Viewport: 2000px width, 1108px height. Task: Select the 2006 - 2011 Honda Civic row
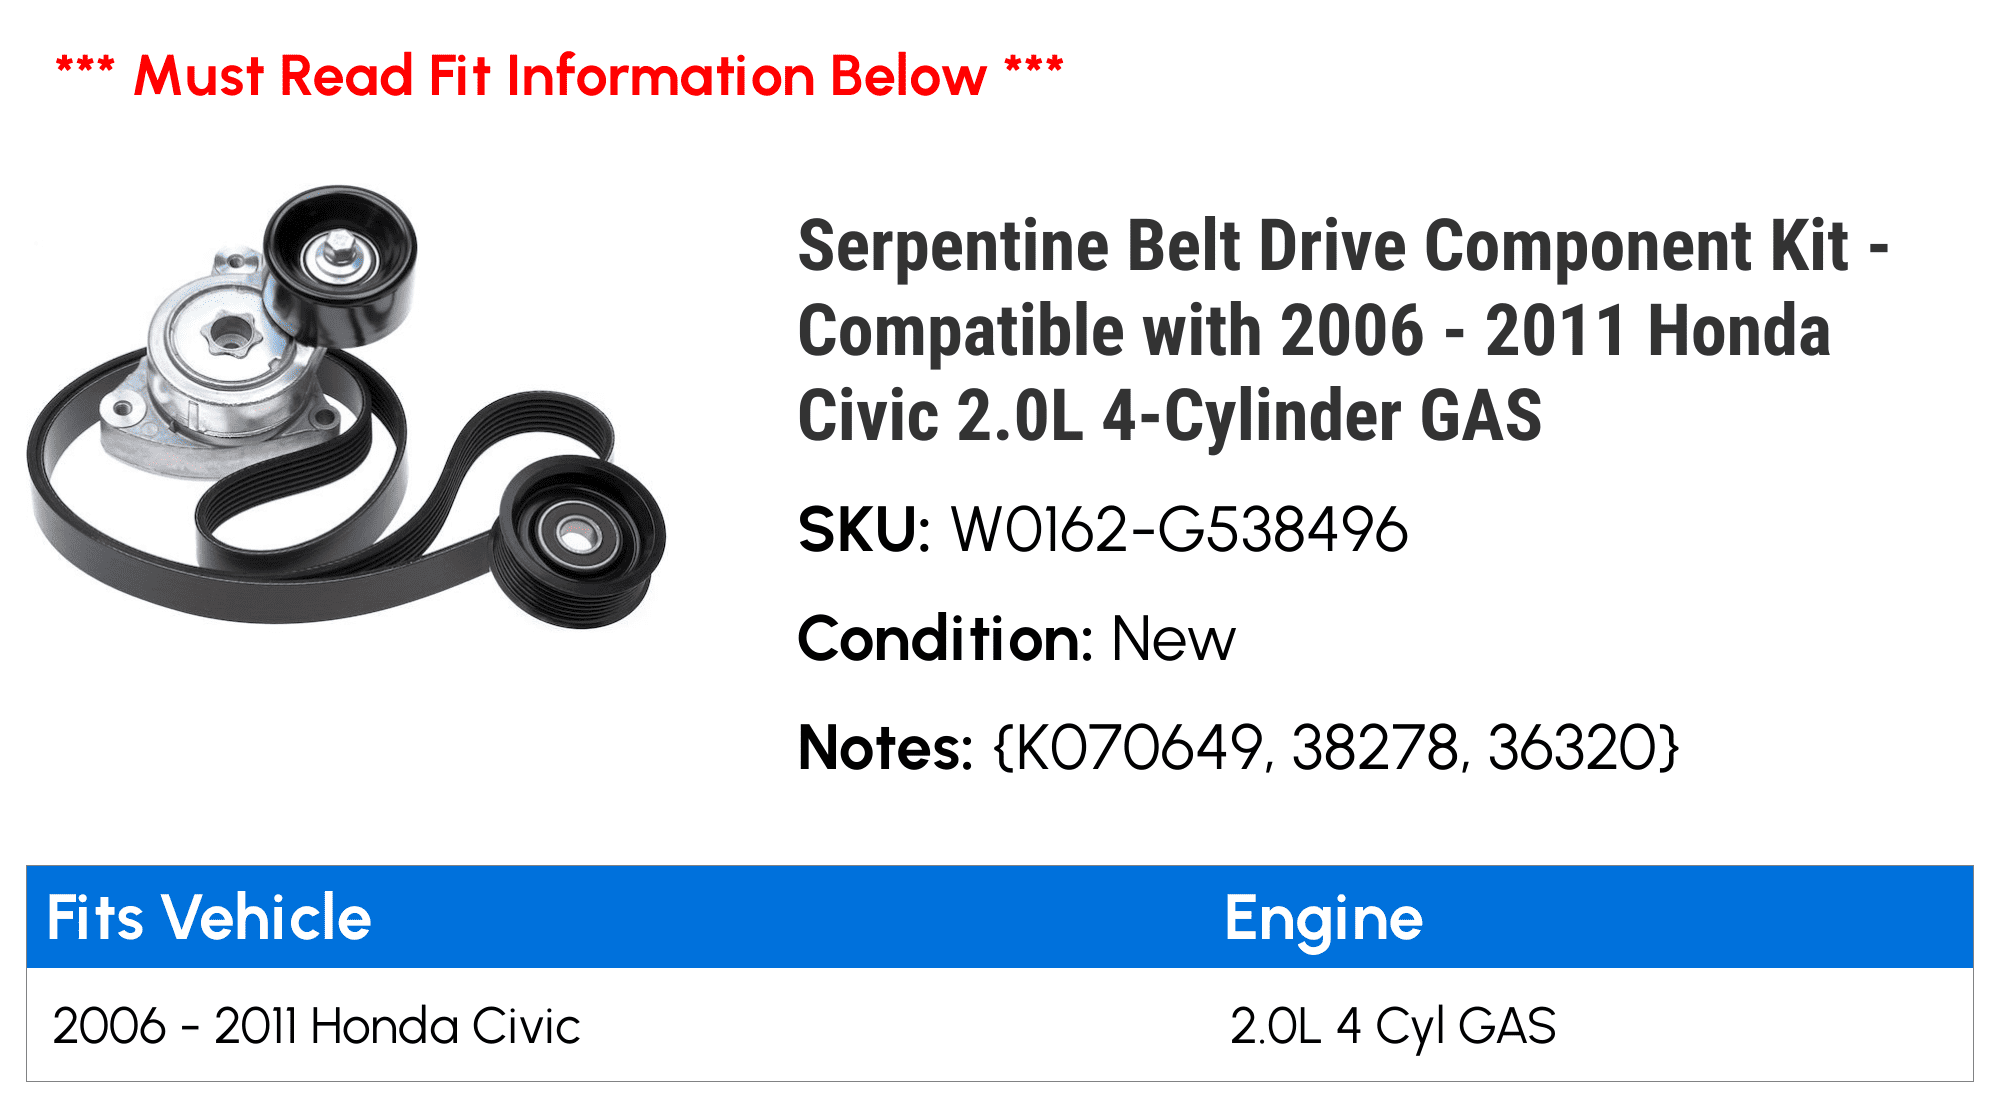click(x=1000, y=1025)
